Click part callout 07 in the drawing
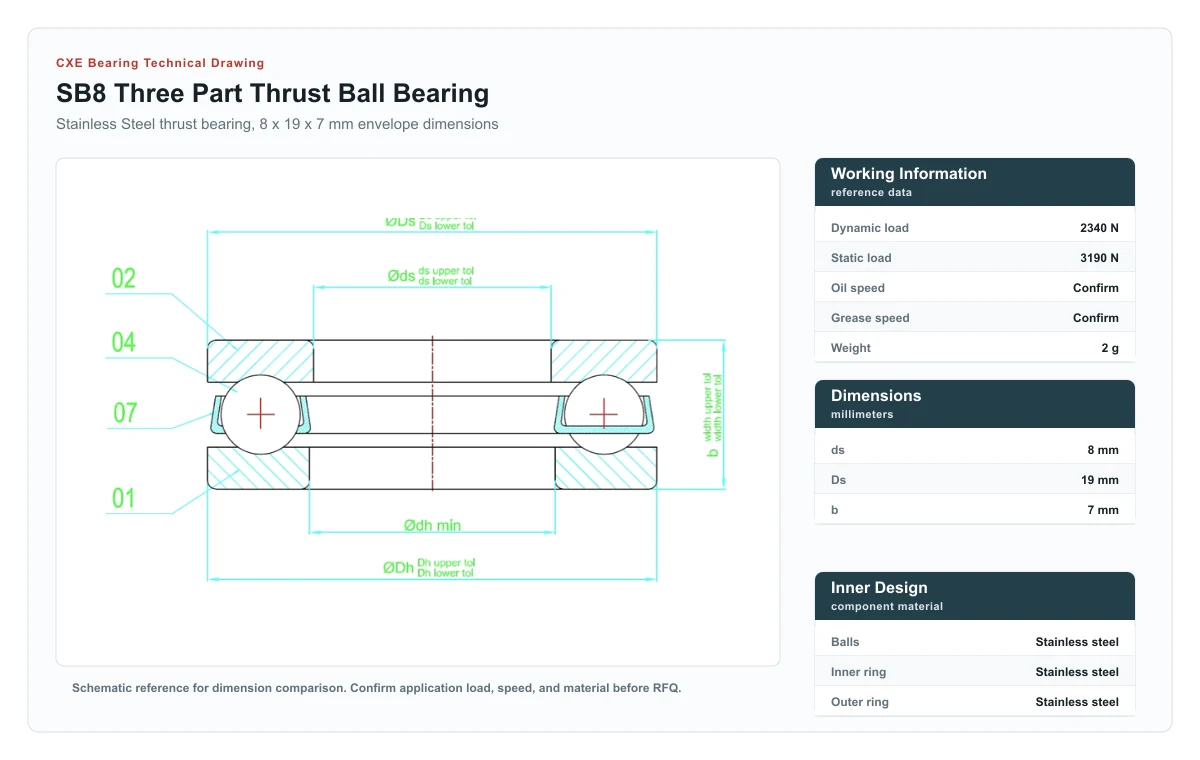Screen dimensions: 1200x760 (124, 412)
